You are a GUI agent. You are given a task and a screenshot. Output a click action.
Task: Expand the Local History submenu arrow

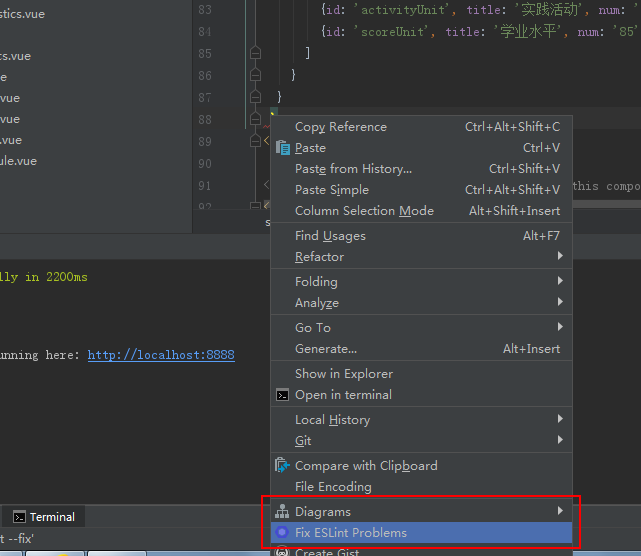pyautogui.click(x=560, y=420)
